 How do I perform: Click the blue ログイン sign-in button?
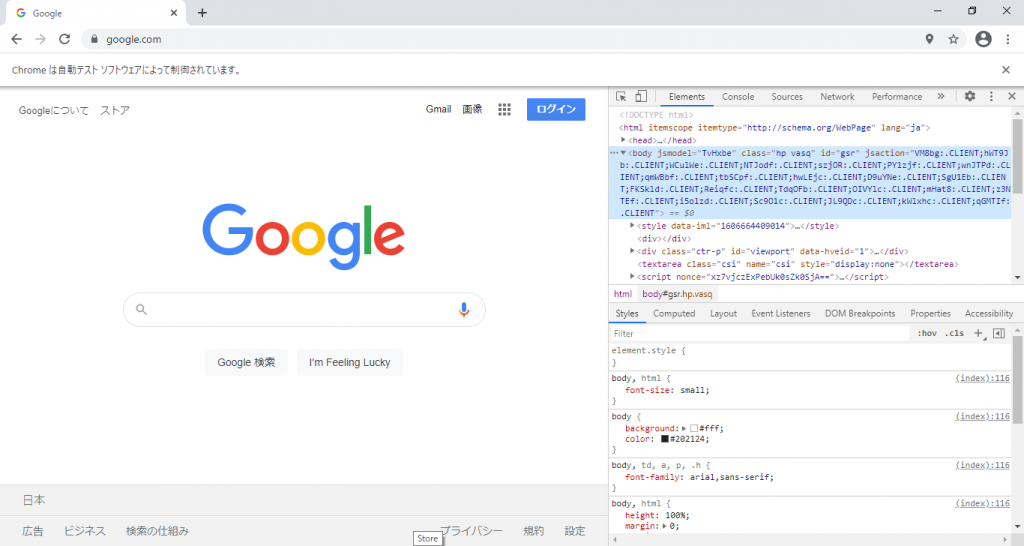pos(556,110)
